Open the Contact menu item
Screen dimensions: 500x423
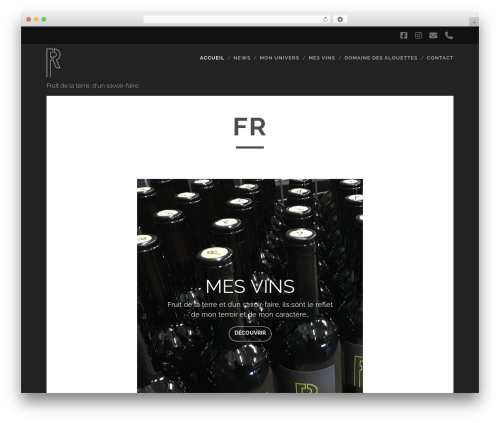440,58
